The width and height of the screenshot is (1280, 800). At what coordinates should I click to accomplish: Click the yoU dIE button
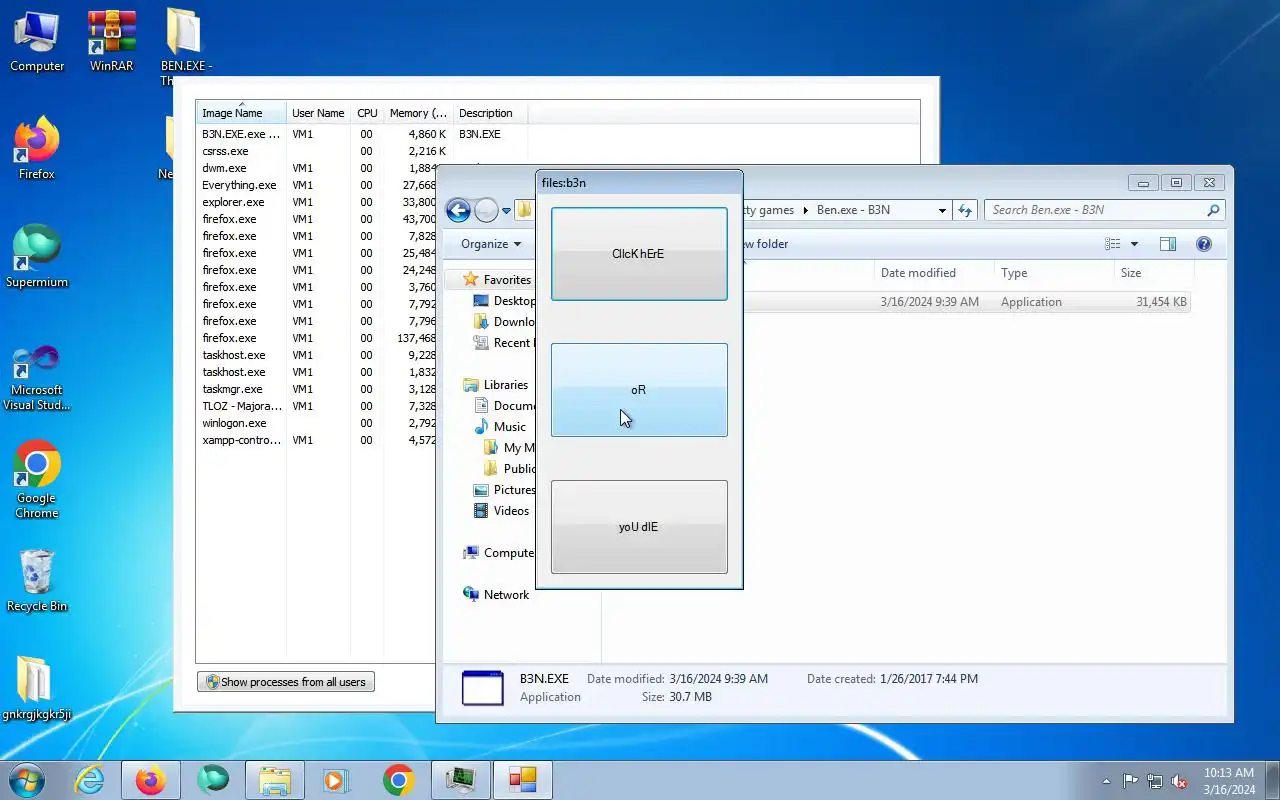point(639,527)
